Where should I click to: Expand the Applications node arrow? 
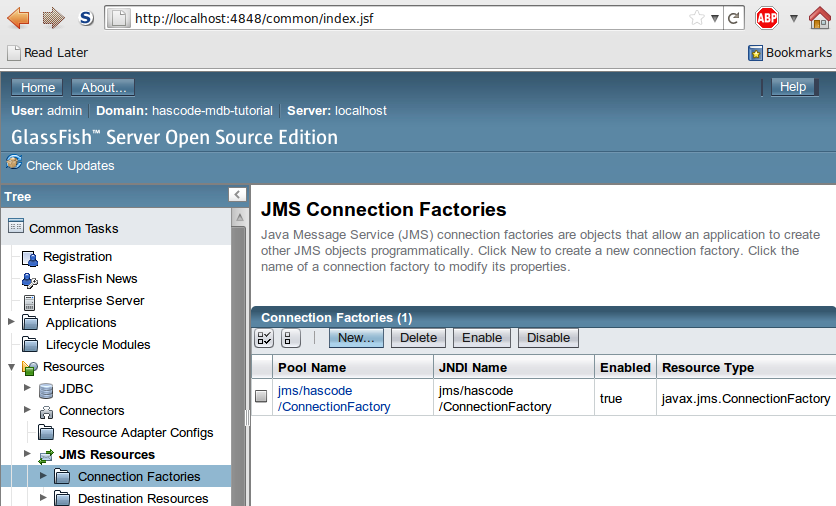11,322
